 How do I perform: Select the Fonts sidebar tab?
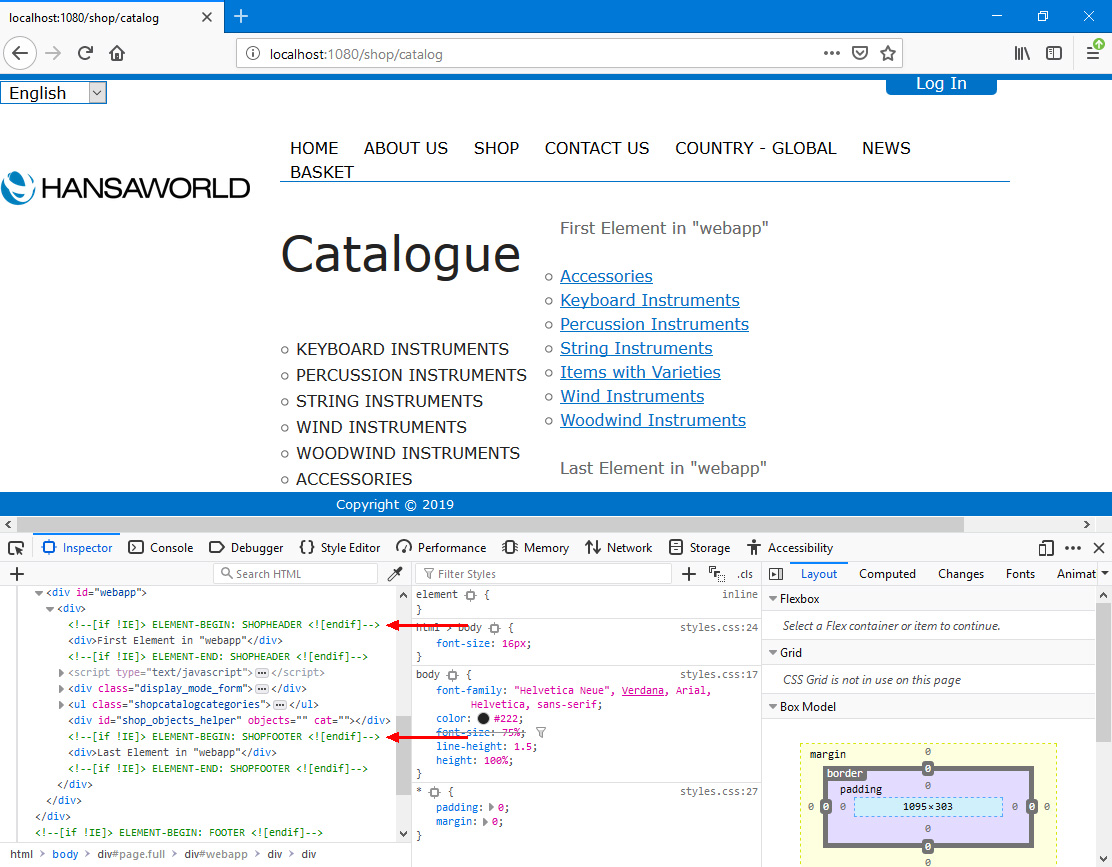tap(1020, 574)
